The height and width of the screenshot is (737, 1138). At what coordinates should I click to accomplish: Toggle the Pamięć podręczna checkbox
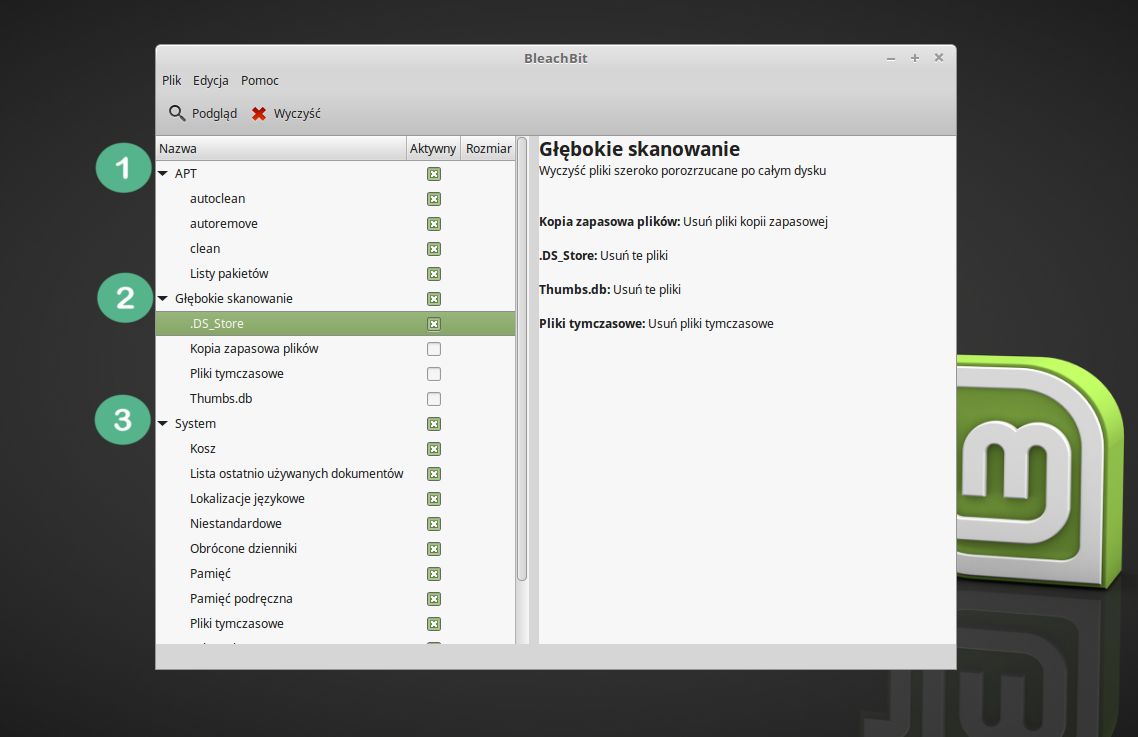tap(434, 599)
